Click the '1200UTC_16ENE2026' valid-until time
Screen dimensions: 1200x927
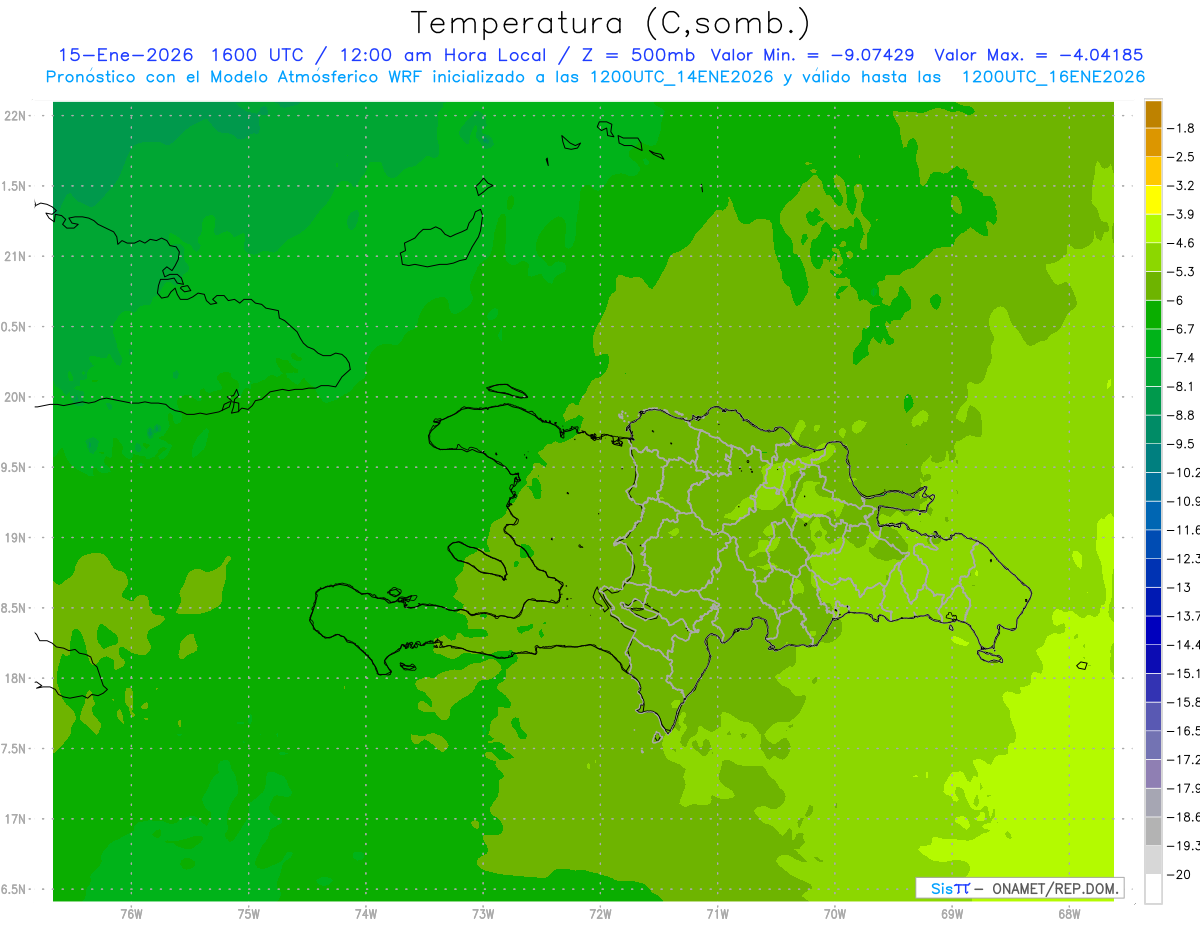point(1053,77)
